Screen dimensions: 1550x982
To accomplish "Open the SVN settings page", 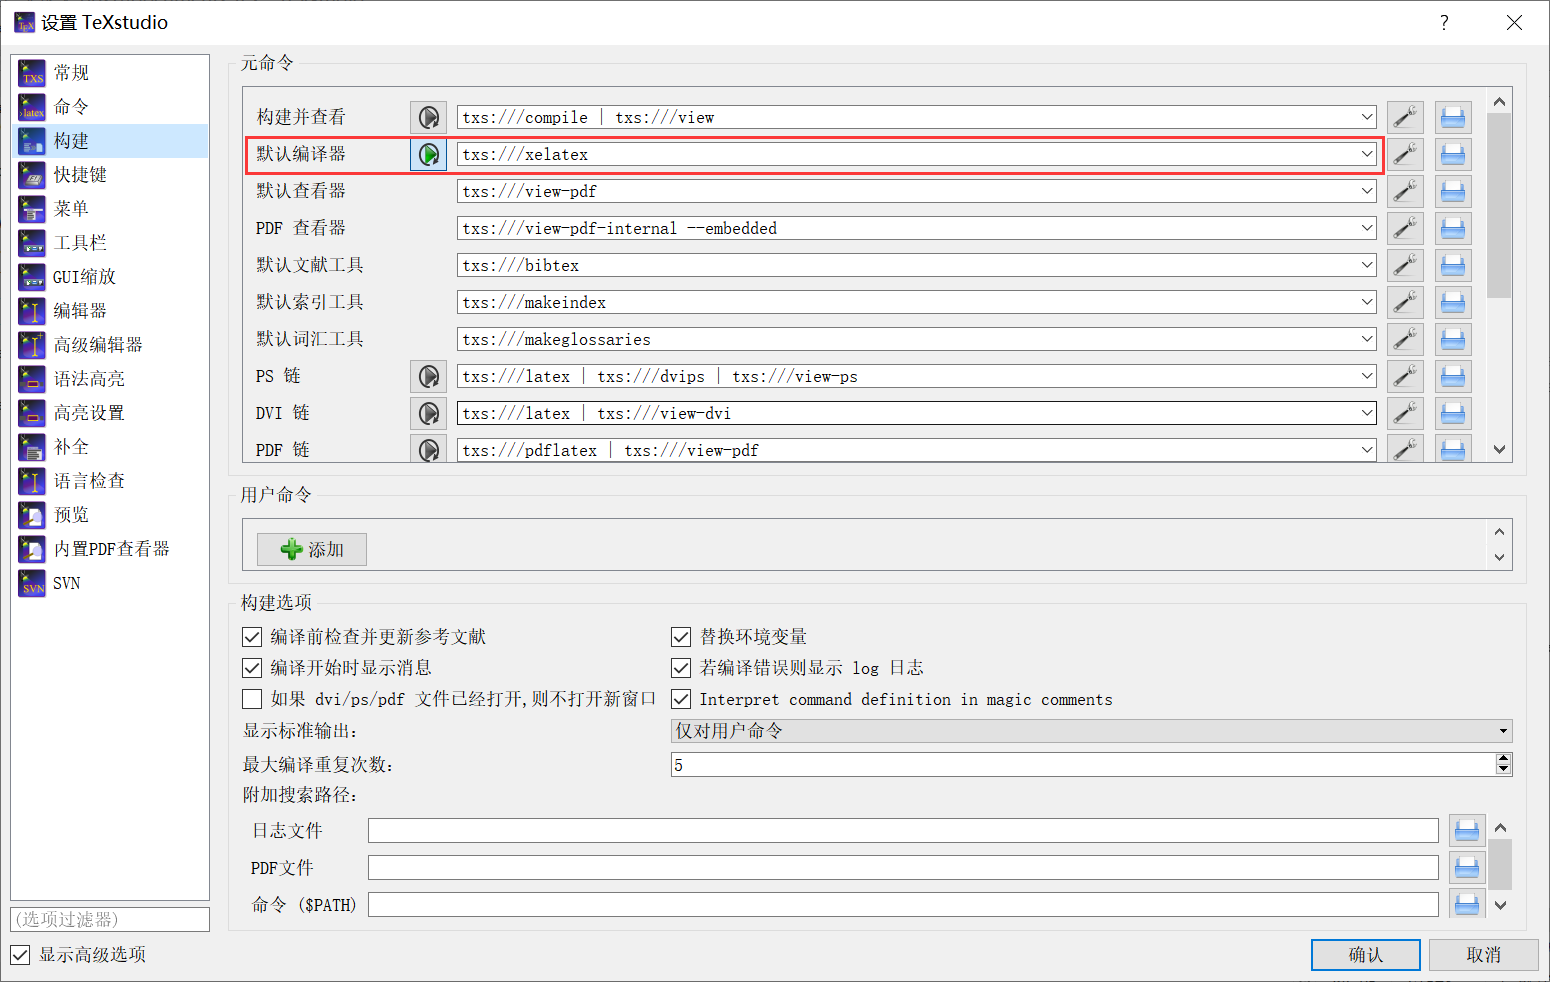I will 110,583.
